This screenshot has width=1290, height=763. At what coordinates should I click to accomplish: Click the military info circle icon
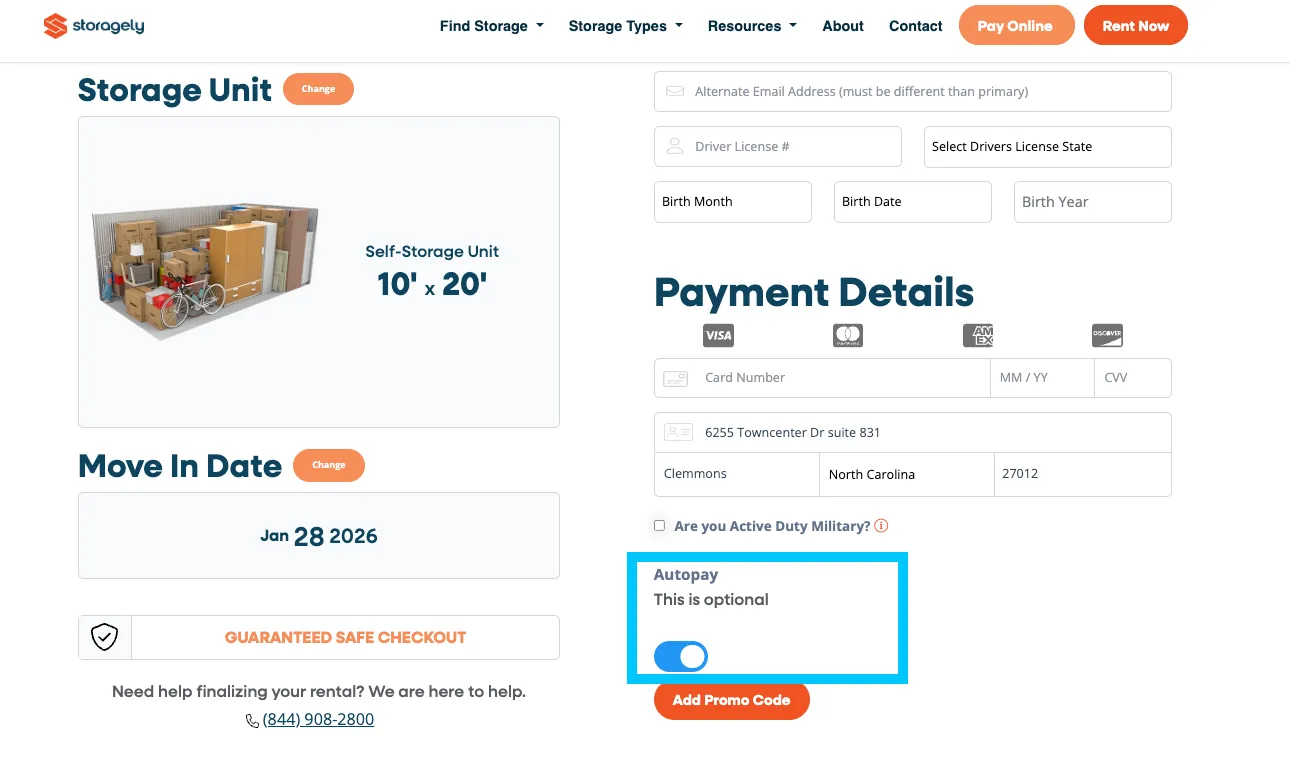[x=881, y=526]
